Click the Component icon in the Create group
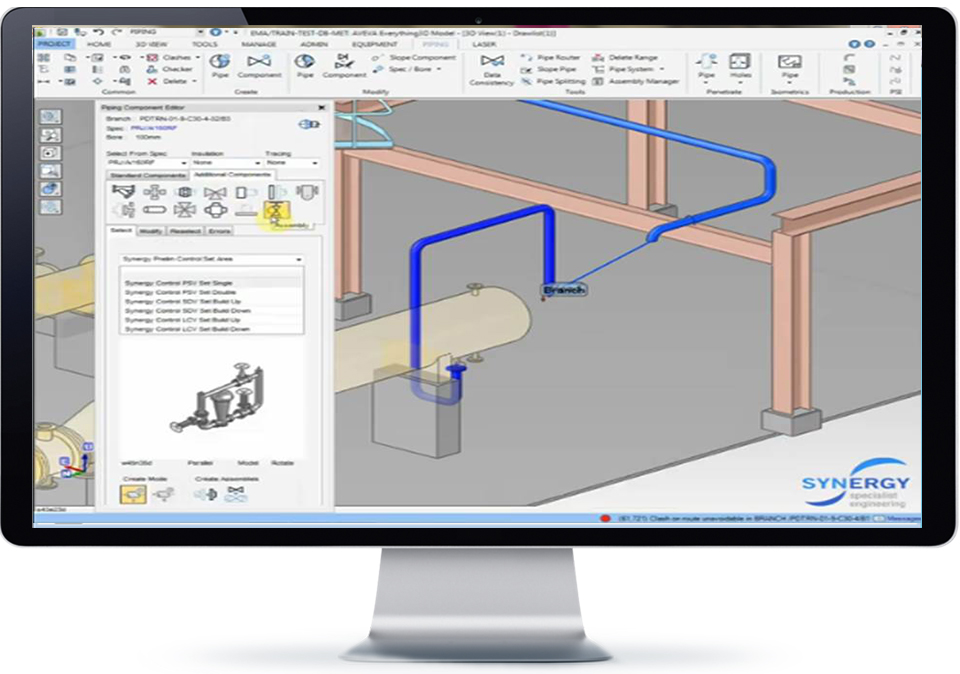 click(x=259, y=64)
